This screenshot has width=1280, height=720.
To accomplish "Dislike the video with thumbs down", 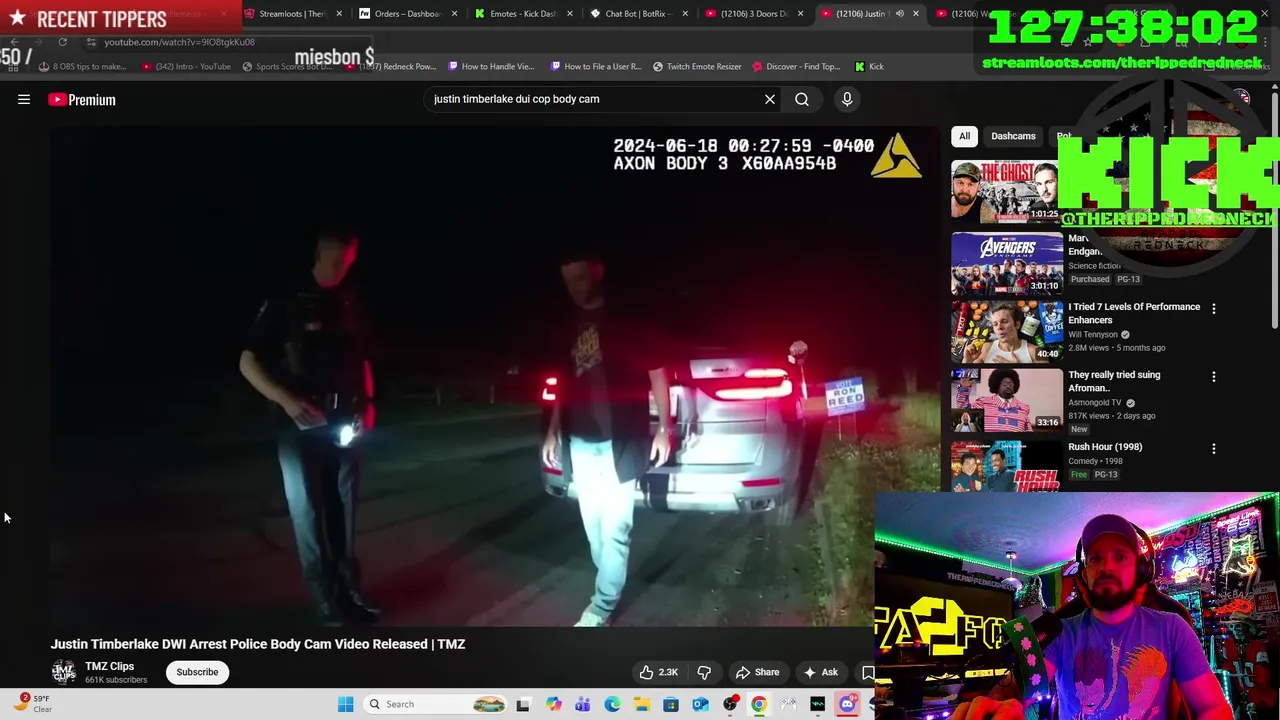I will [x=704, y=672].
